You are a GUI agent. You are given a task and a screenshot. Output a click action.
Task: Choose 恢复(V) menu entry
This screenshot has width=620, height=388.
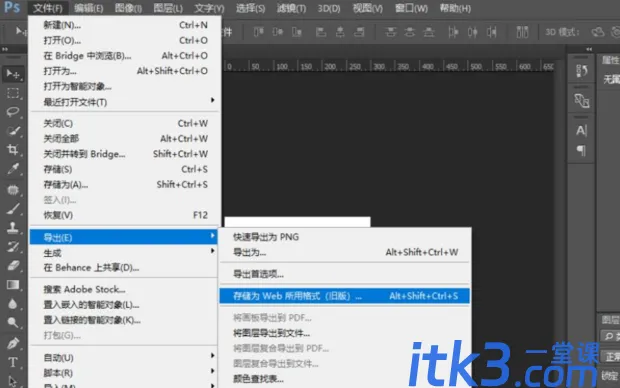tap(125, 215)
